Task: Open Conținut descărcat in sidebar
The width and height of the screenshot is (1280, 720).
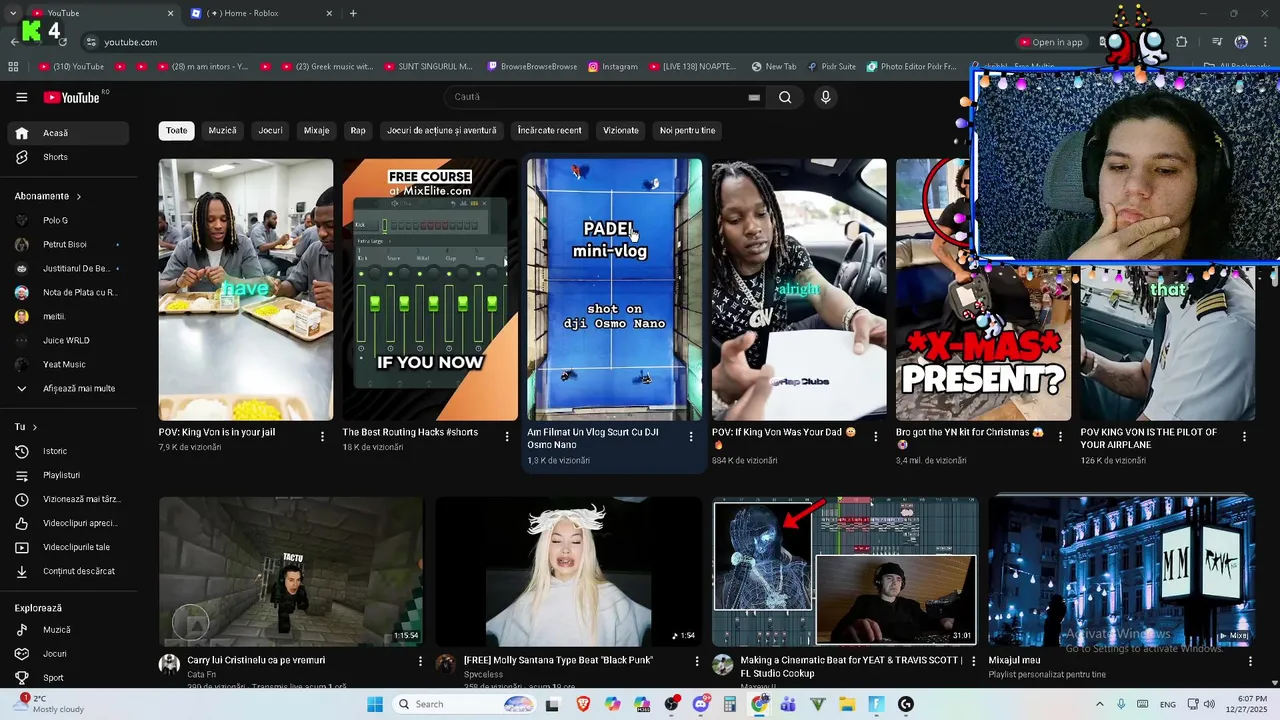Action: click(x=68, y=571)
